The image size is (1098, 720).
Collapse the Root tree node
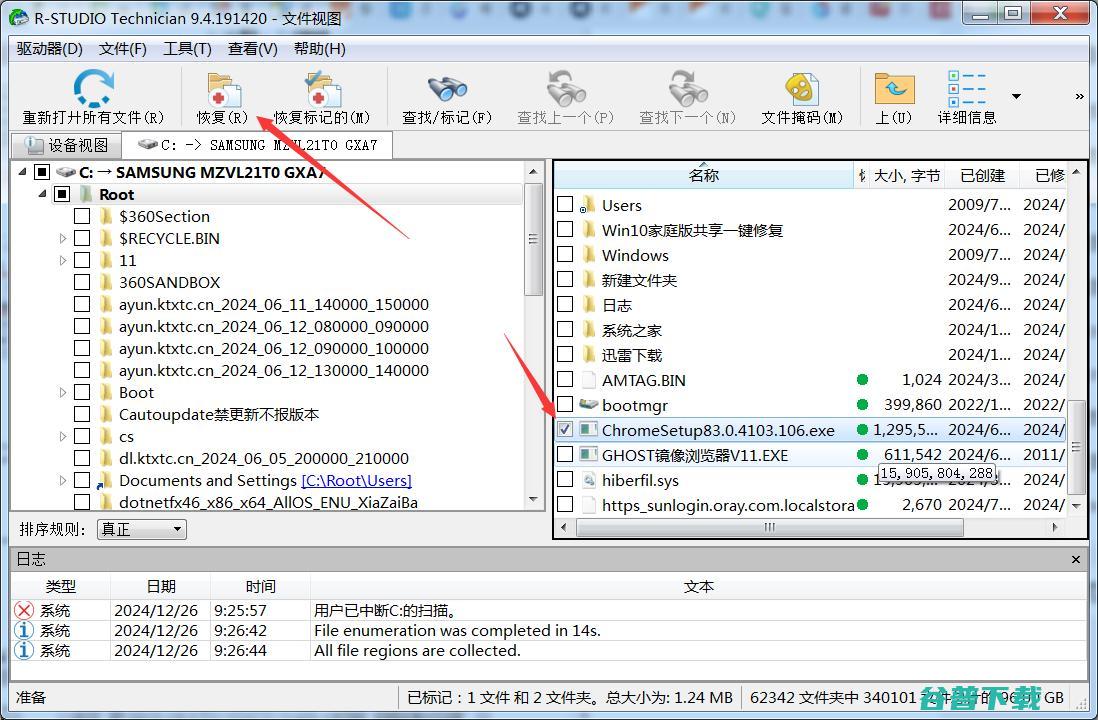coord(43,194)
